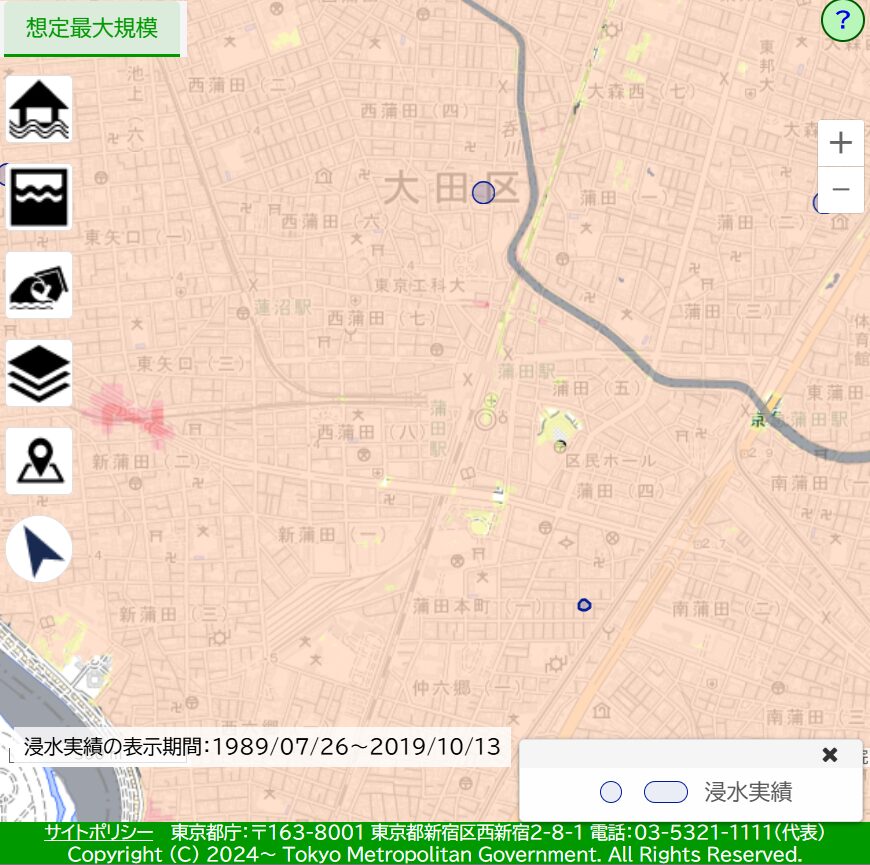Click the small flood record marker near 蒲田本町
This screenshot has height=865, width=870.
click(585, 604)
